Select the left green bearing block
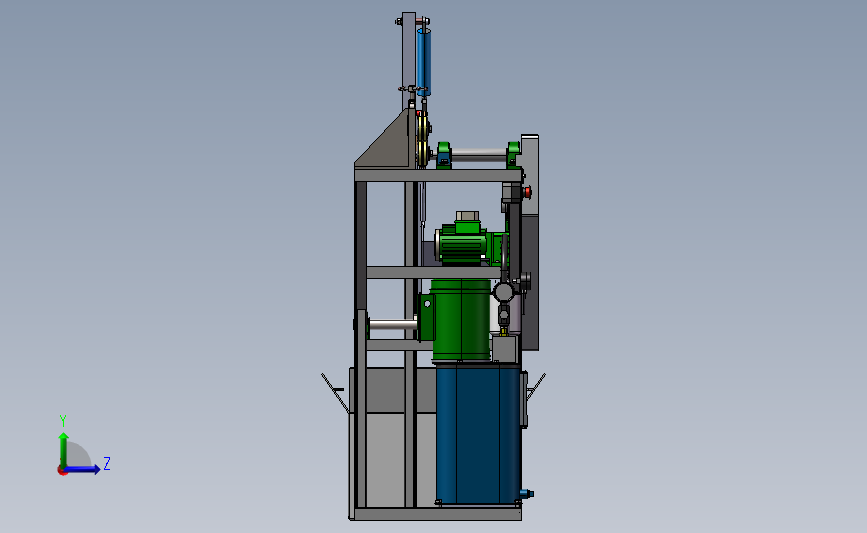Screen dimensions: 867x533 coord(444,155)
